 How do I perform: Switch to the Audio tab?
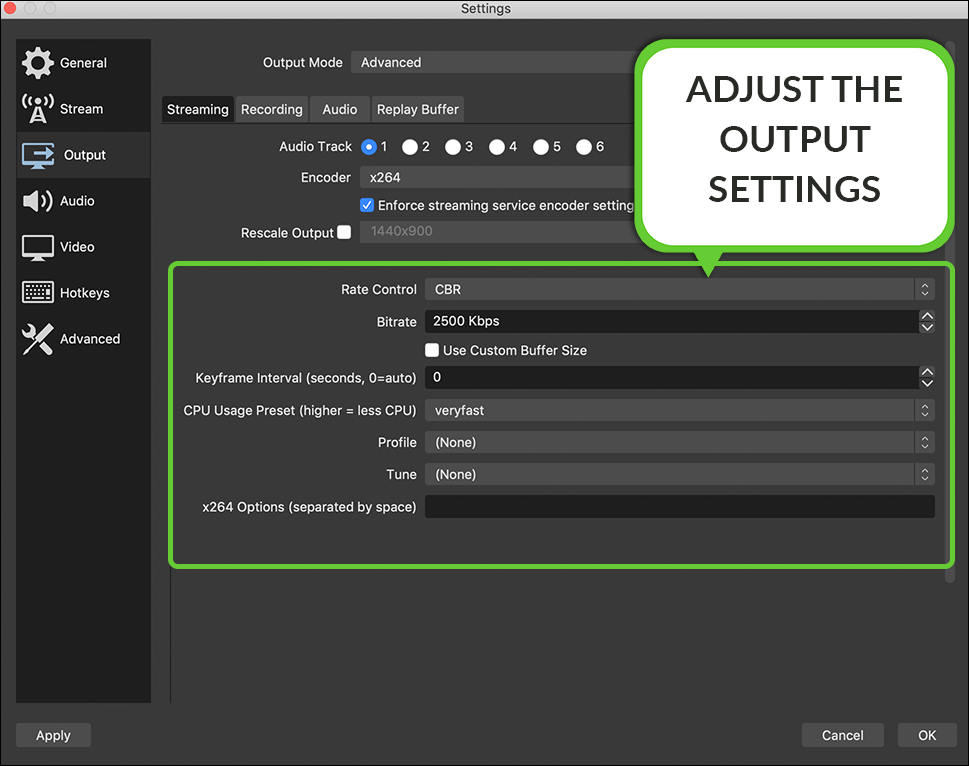(340, 109)
